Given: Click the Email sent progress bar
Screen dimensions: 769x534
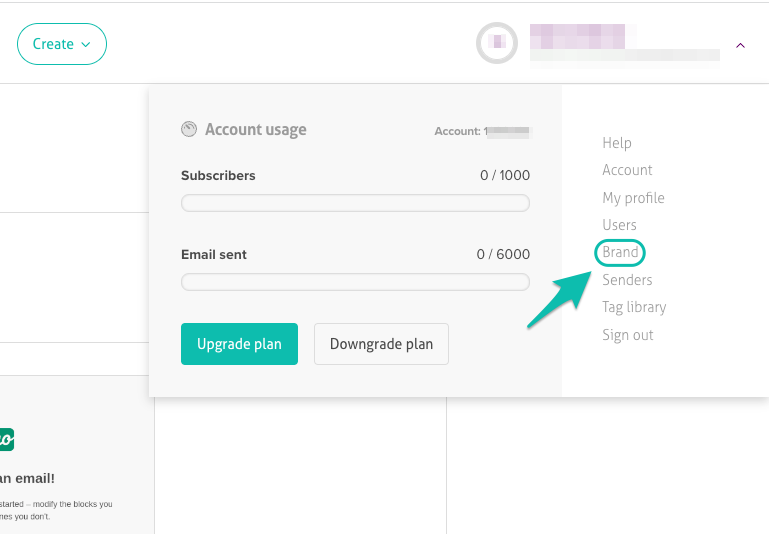Looking at the screenshot, I should (x=355, y=282).
